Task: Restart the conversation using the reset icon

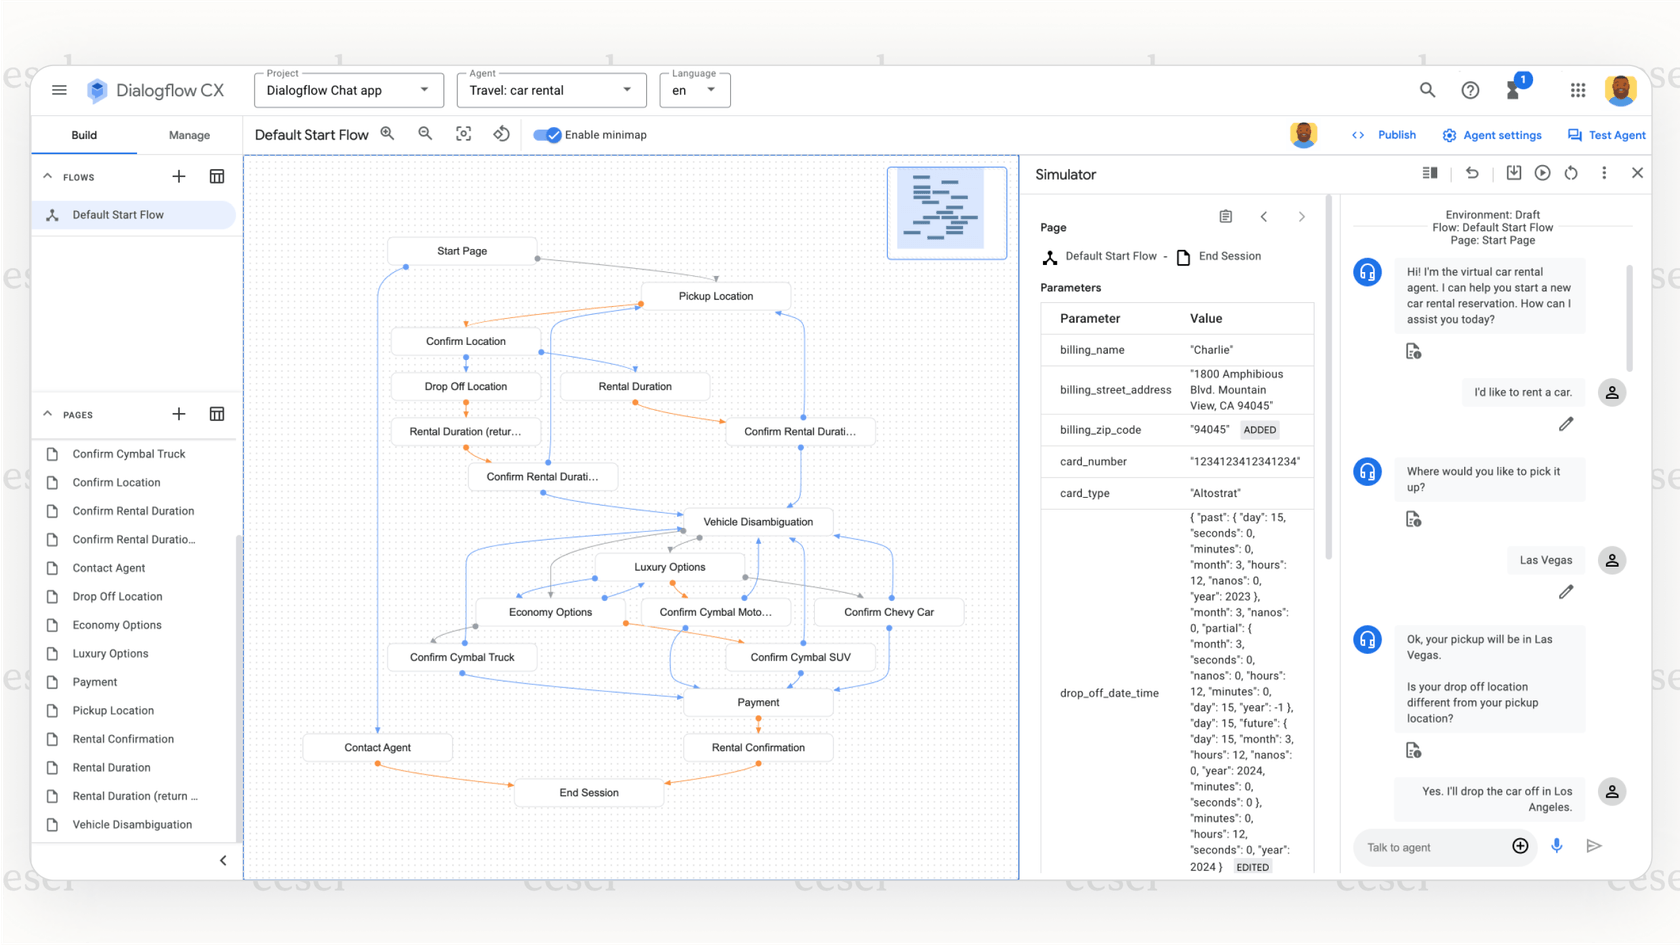Action: (1571, 173)
